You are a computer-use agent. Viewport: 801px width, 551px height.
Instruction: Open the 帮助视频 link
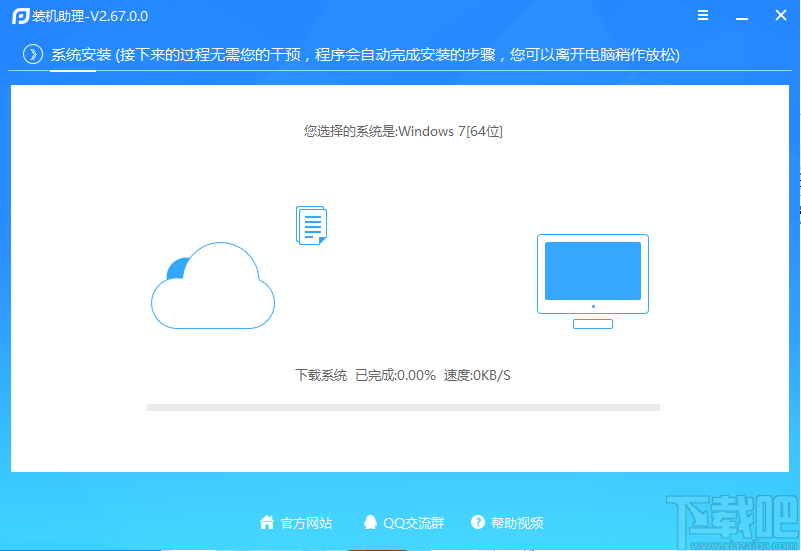pyautogui.click(x=517, y=523)
